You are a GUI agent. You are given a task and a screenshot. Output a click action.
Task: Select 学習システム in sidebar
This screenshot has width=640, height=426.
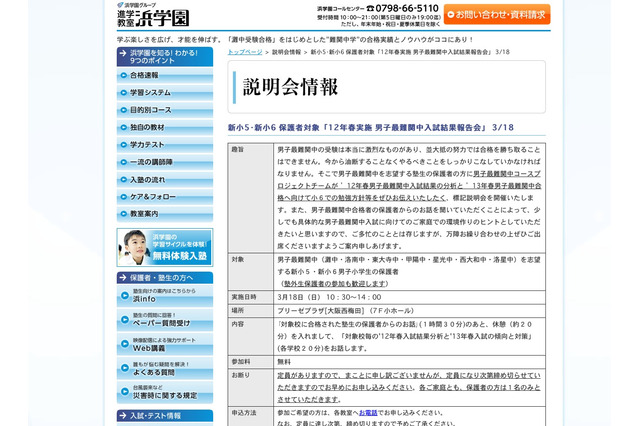(x=164, y=93)
